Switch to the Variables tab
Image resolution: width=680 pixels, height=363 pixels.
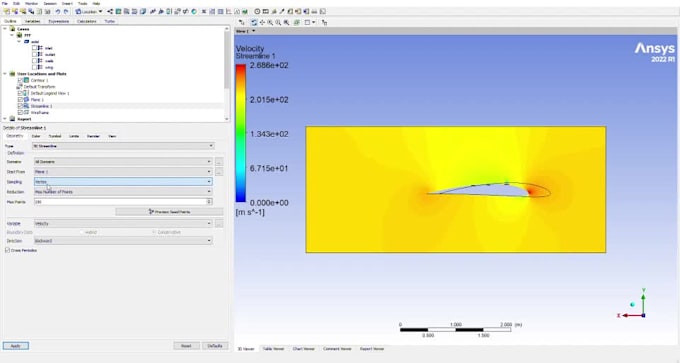coord(33,21)
